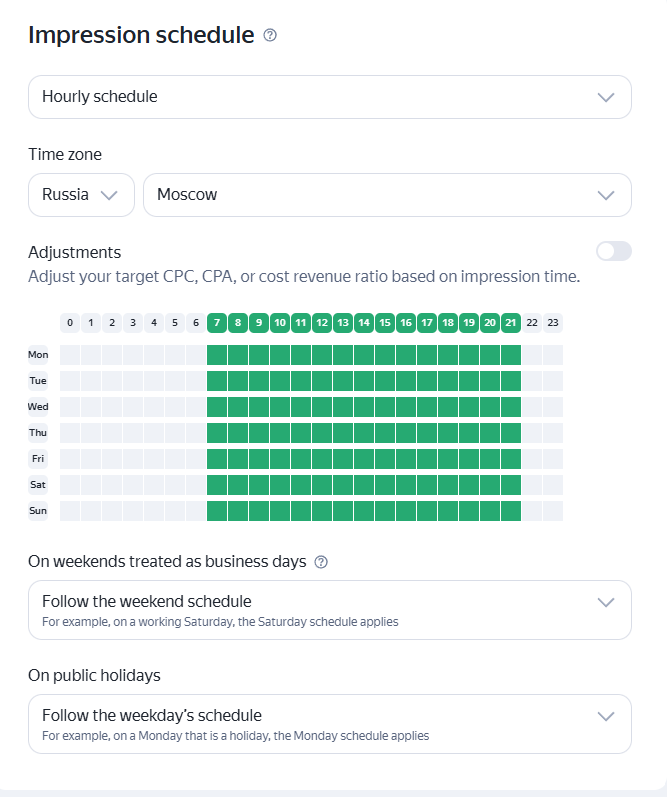Enable the hour 0 column header
667x797 pixels.
pyautogui.click(x=70, y=323)
